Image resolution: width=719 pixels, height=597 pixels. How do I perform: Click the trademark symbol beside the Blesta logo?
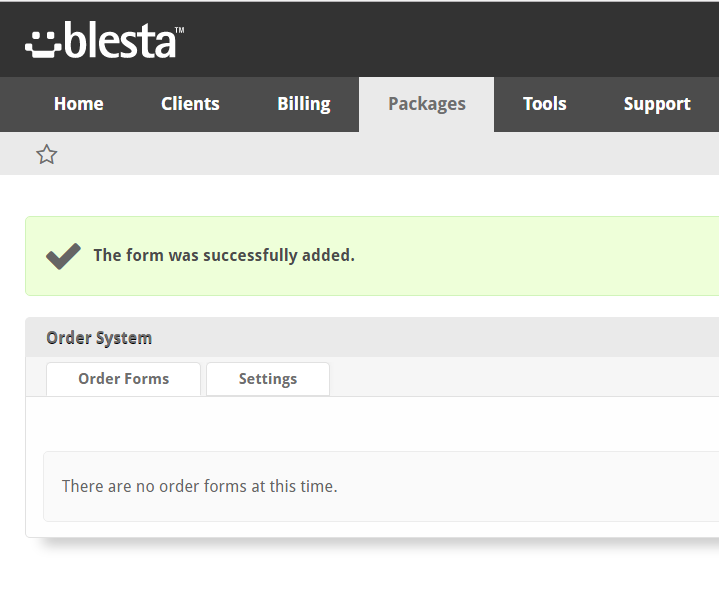(180, 30)
